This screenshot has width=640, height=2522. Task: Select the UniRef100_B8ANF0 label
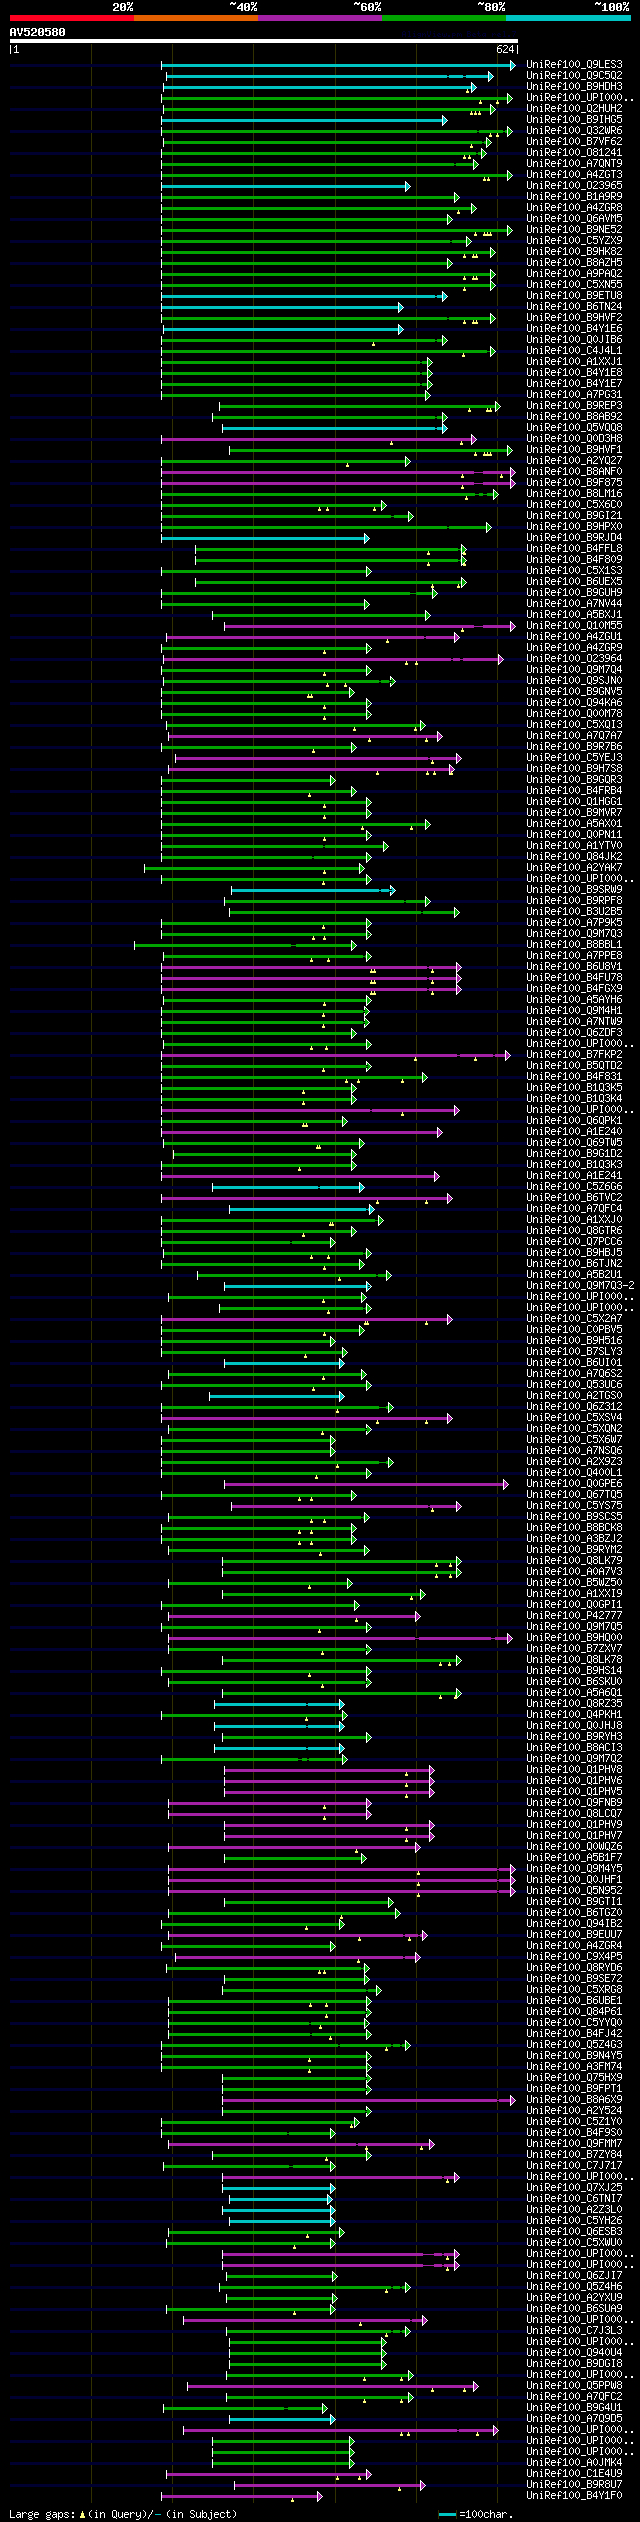pyautogui.click(x=574, y=472)
